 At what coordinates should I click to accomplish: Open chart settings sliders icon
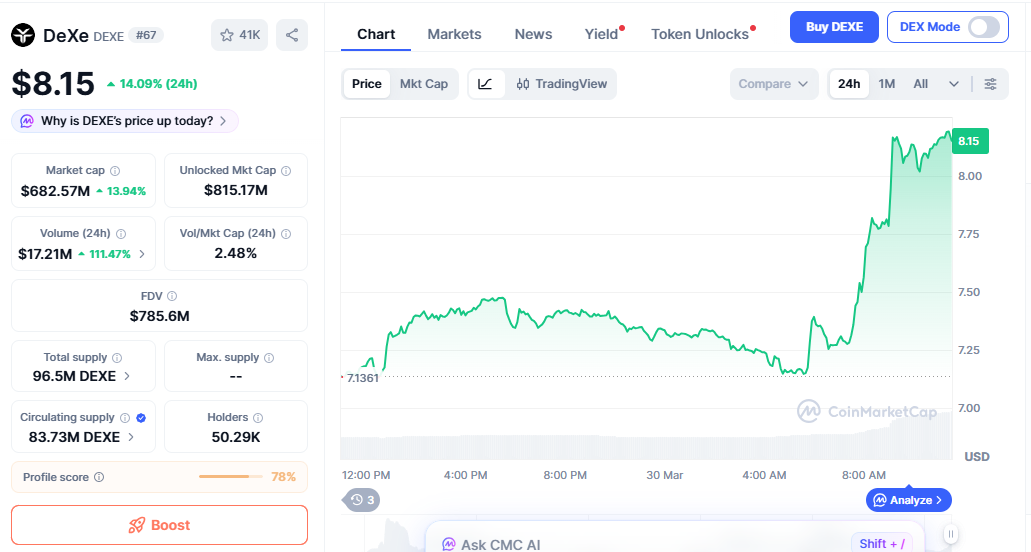[990, 84]
